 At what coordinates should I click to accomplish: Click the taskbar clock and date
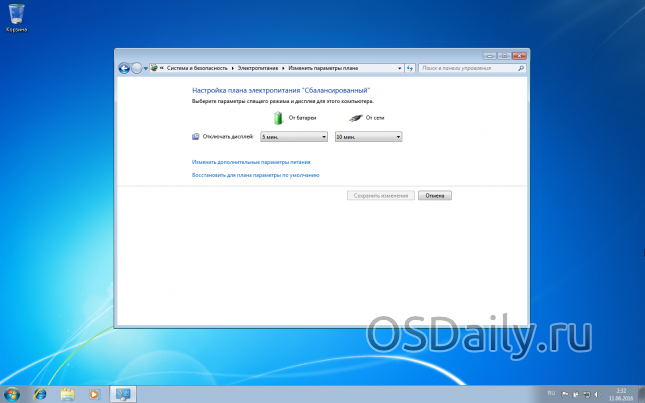coord(620,392)
